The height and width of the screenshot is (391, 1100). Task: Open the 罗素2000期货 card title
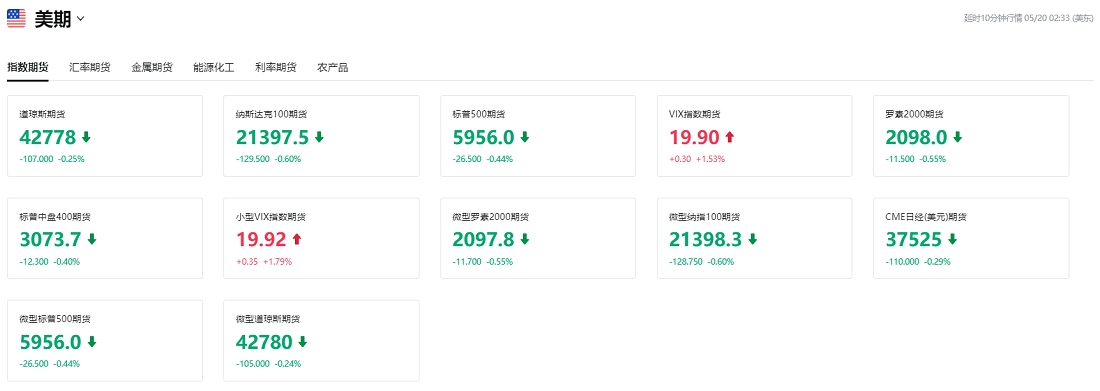pos(915,114)
